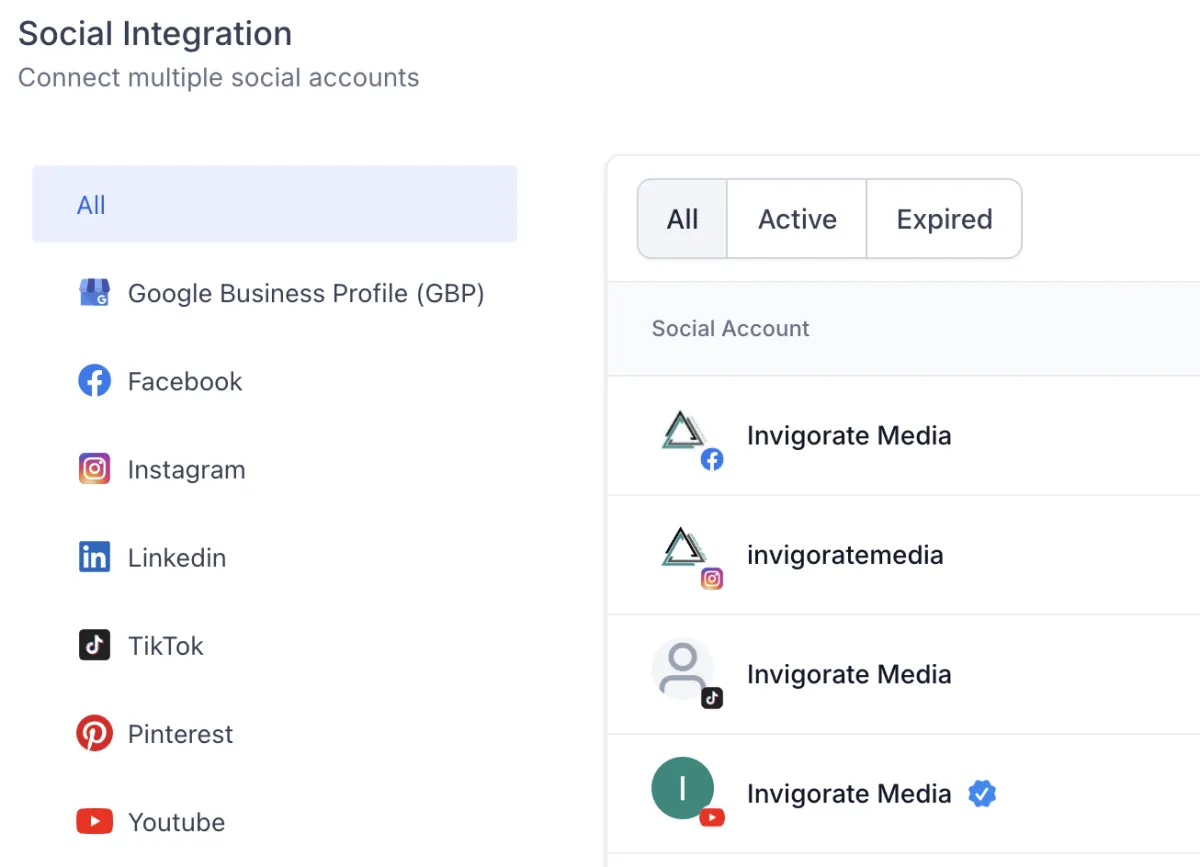Click the invigoratemedia Instagram account avatar
This screenshot has height=867, width=1200.
click(685, 550)
